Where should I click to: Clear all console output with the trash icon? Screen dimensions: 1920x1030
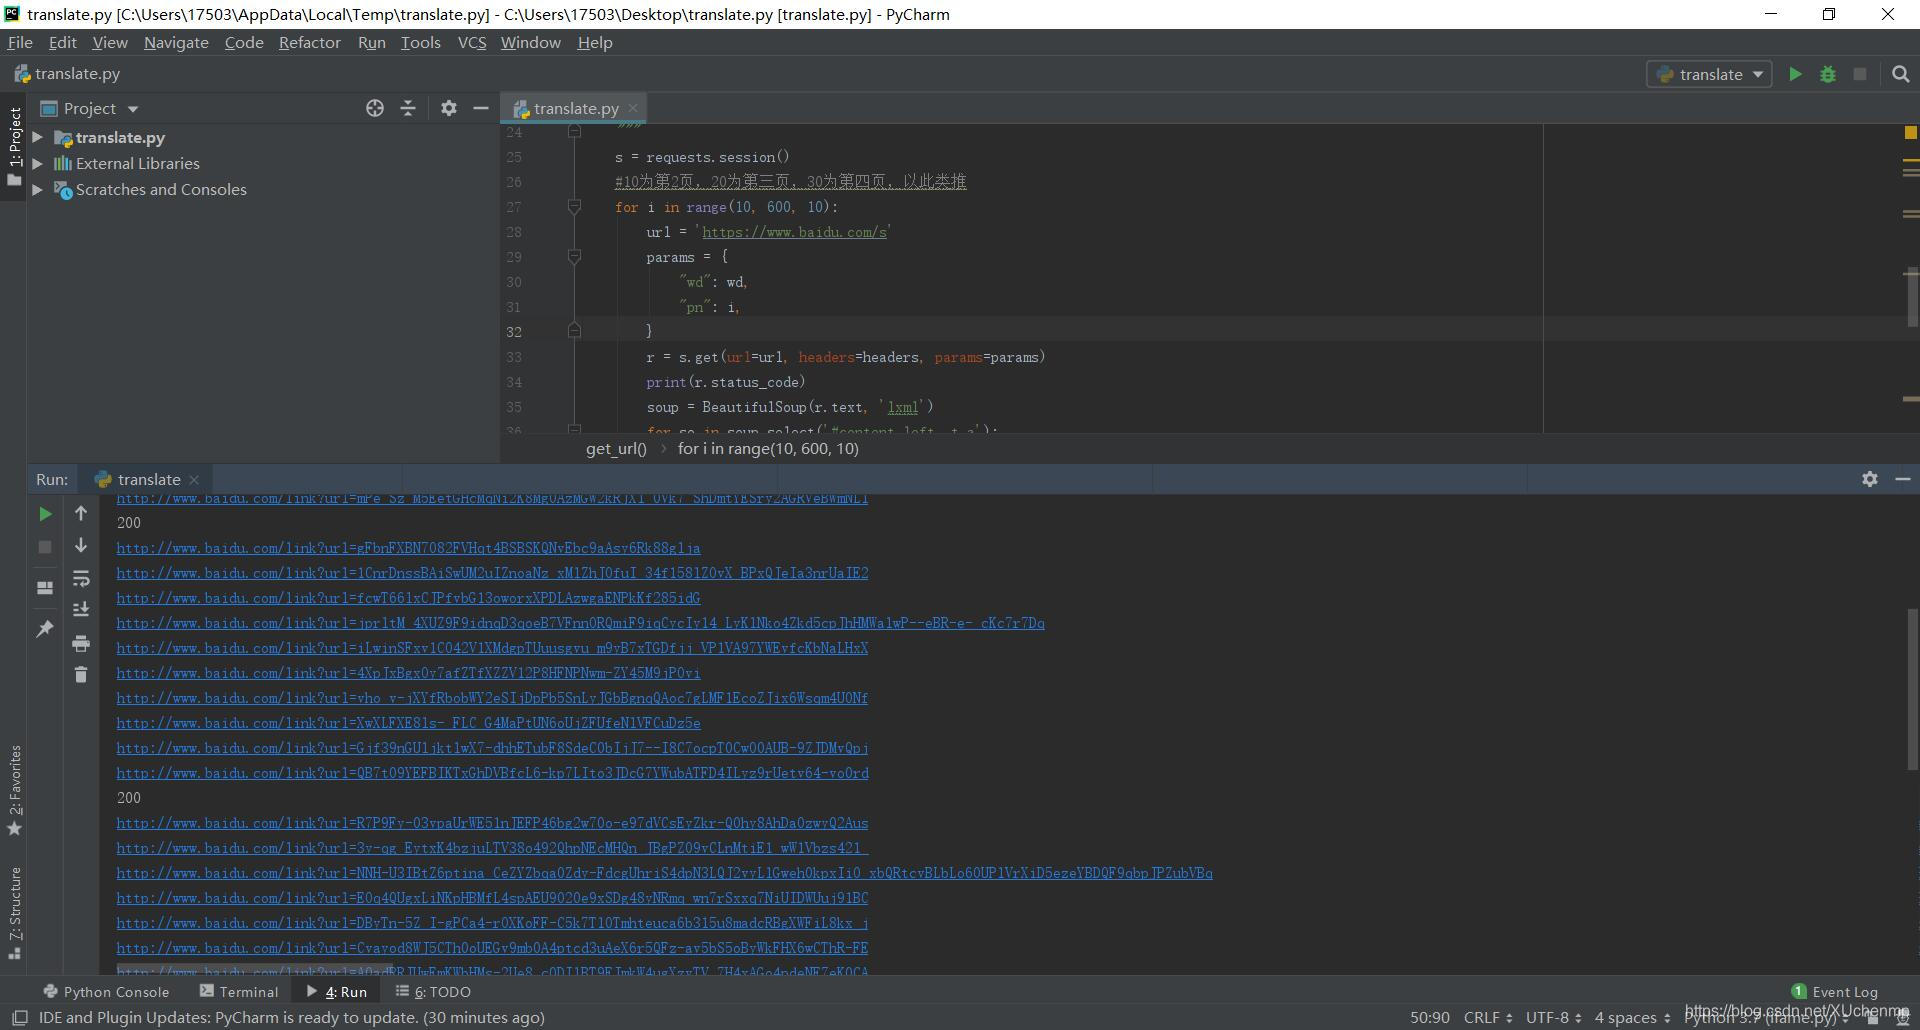81,675
